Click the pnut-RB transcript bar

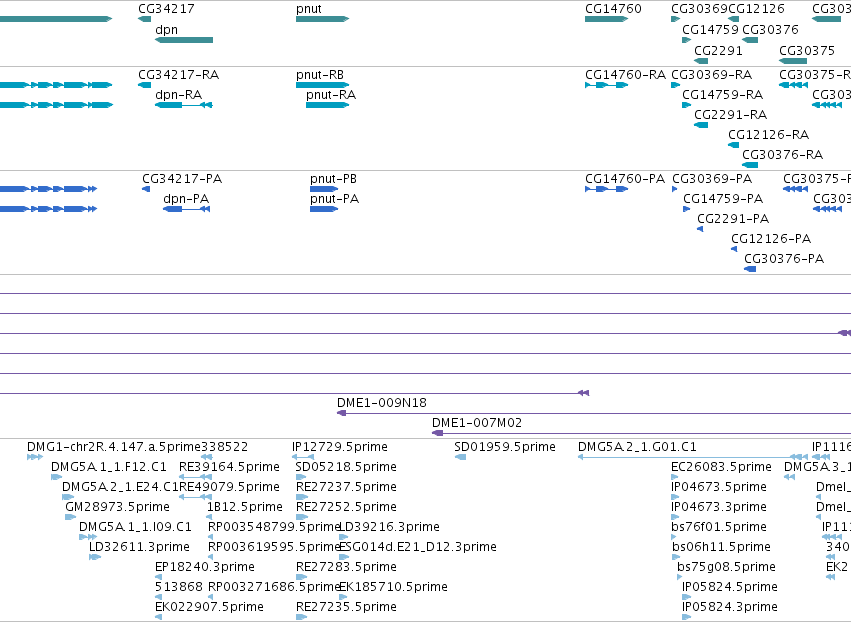[322, 85]
